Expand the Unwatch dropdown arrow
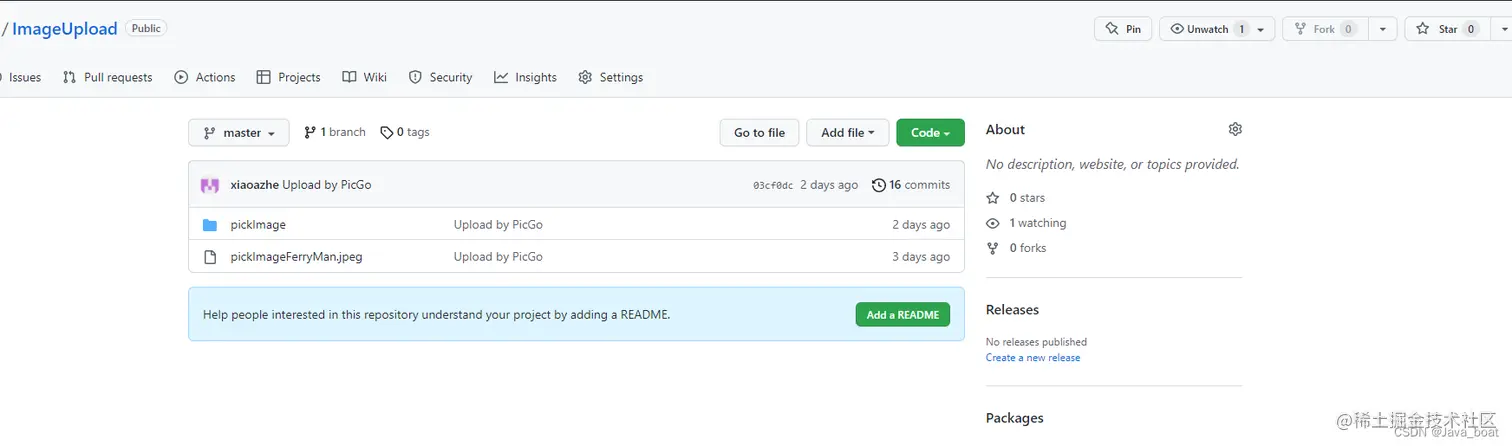 point(1261,30)
